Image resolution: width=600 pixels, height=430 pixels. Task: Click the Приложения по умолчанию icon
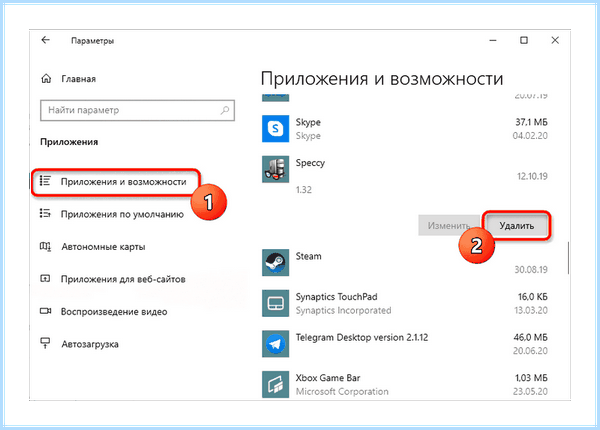pyautogui.click(x=45, y=213)
